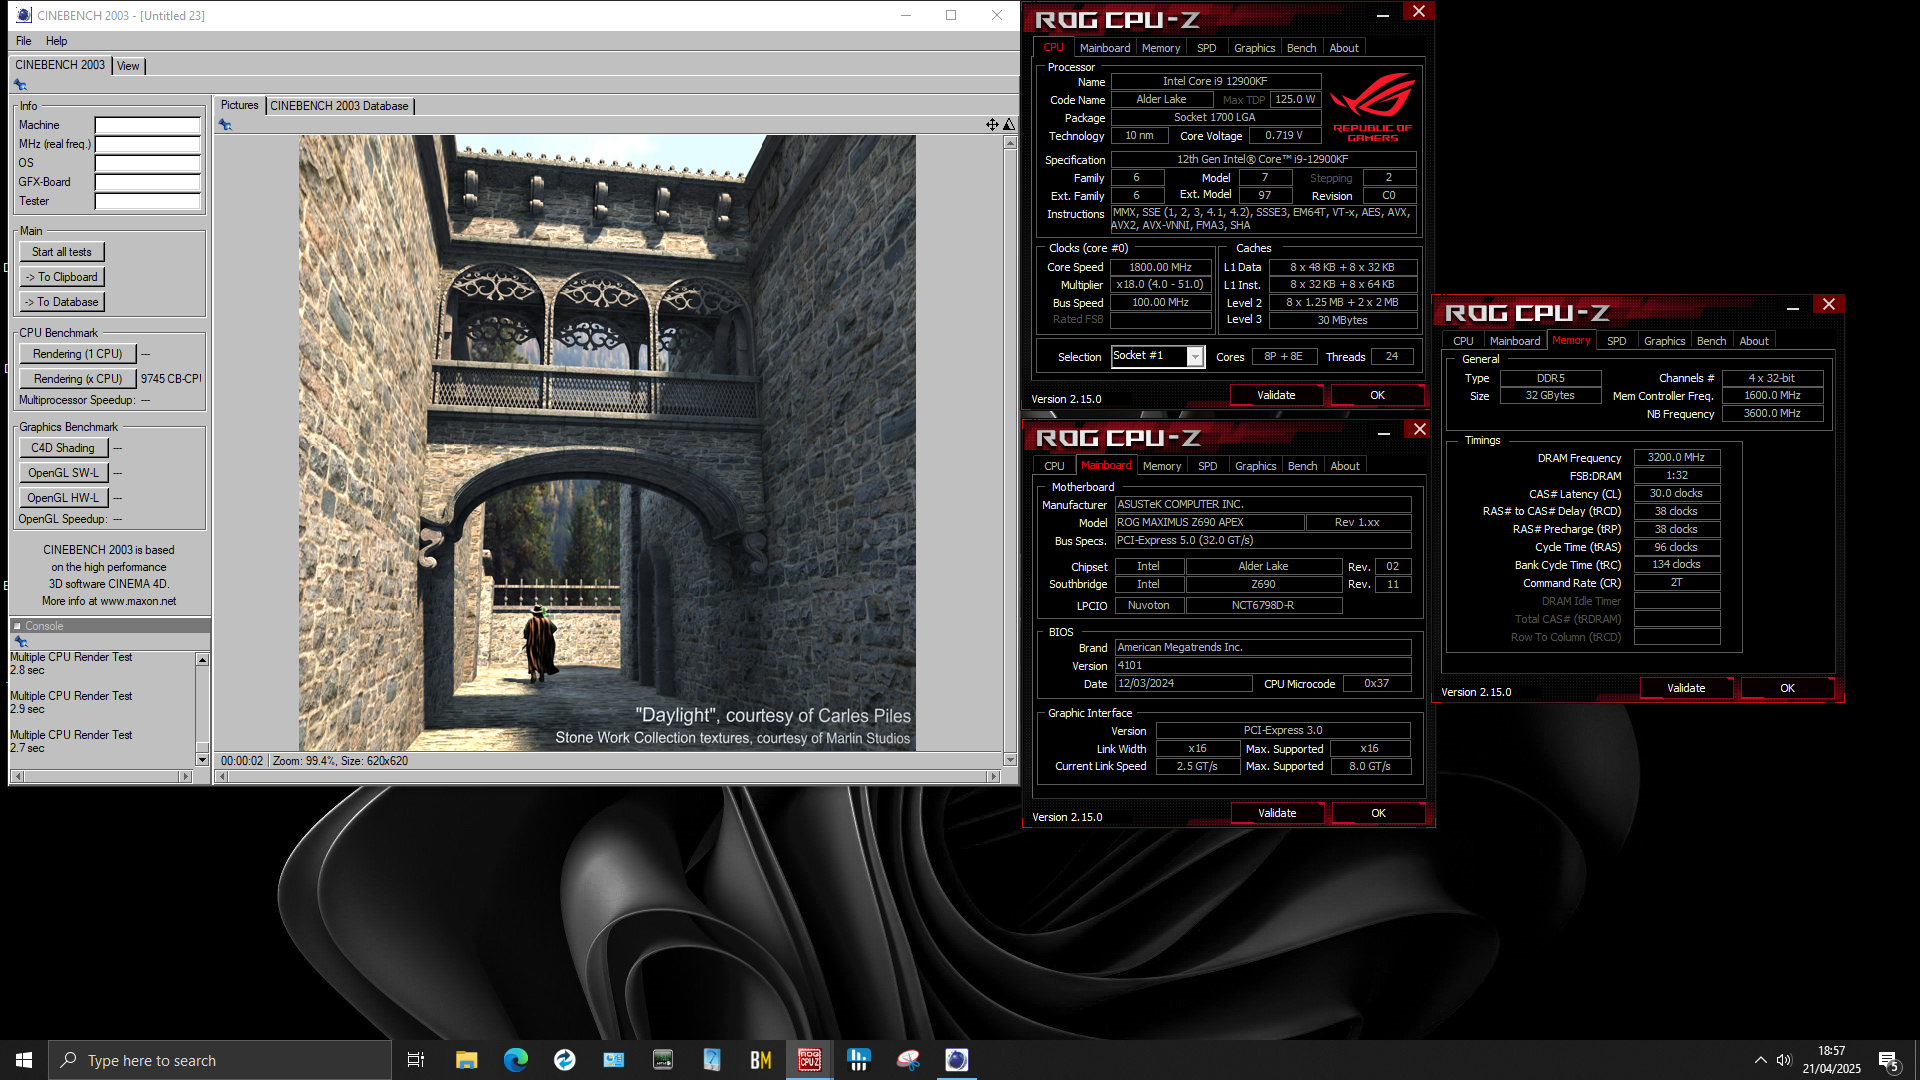This screenshot has height=1080, width=1920.
Task: Click the BM BenchMate taskbar icon
Action: click(761, 1060)
